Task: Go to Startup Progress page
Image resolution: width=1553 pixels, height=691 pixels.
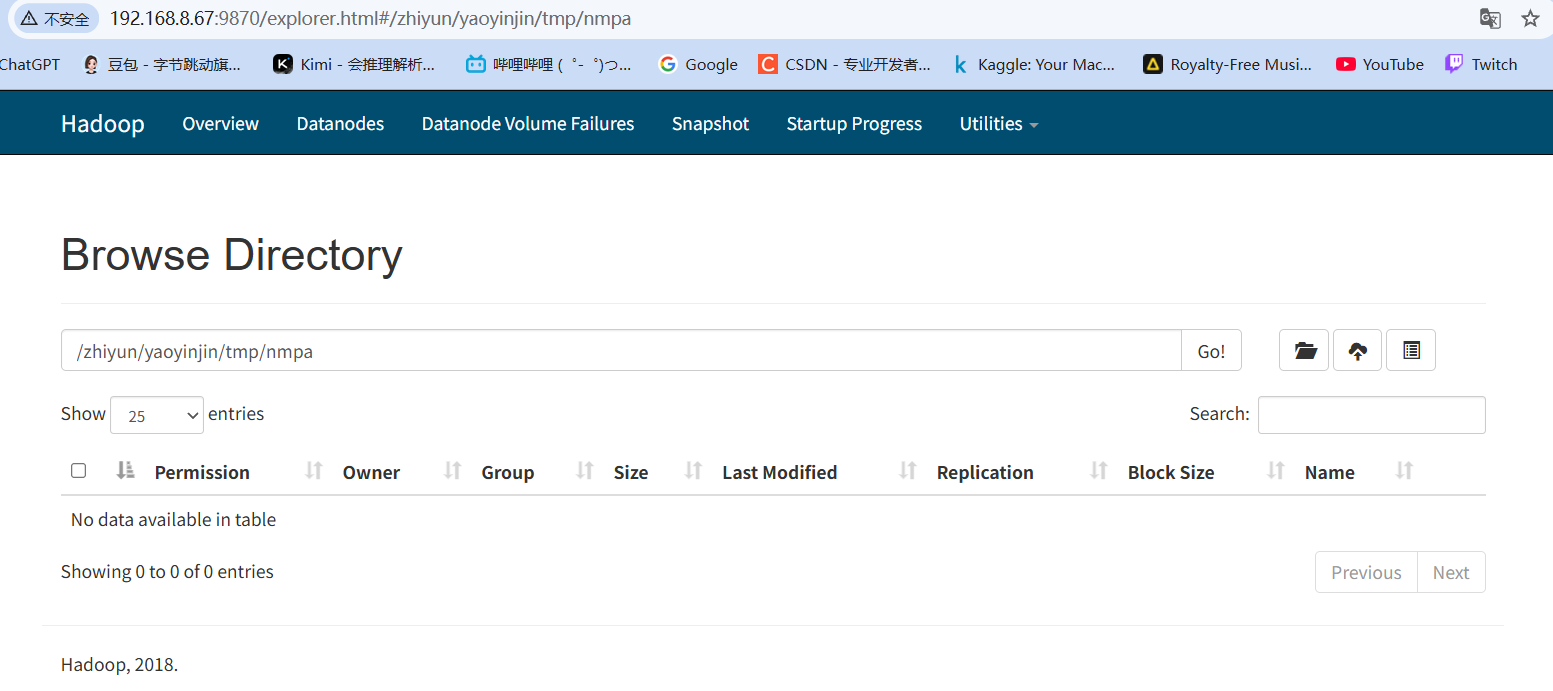Action: click(854, 124)
